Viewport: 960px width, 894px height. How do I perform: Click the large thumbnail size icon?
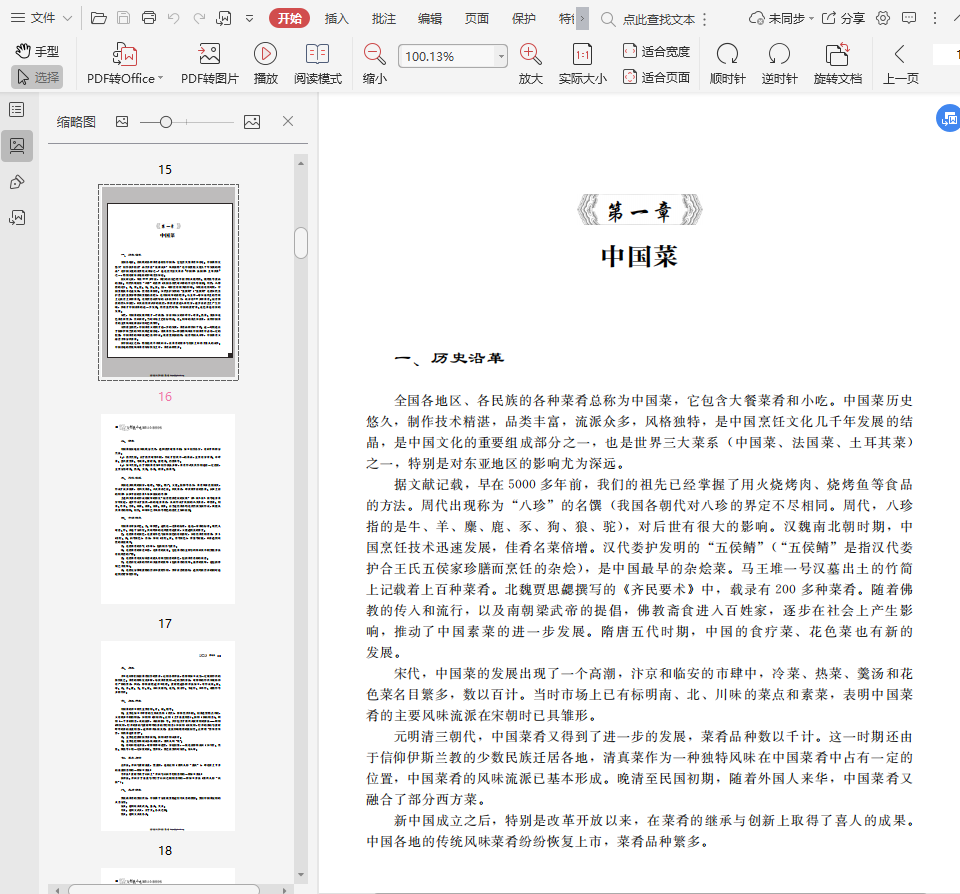pyautogui.click(x=252, y=122)
